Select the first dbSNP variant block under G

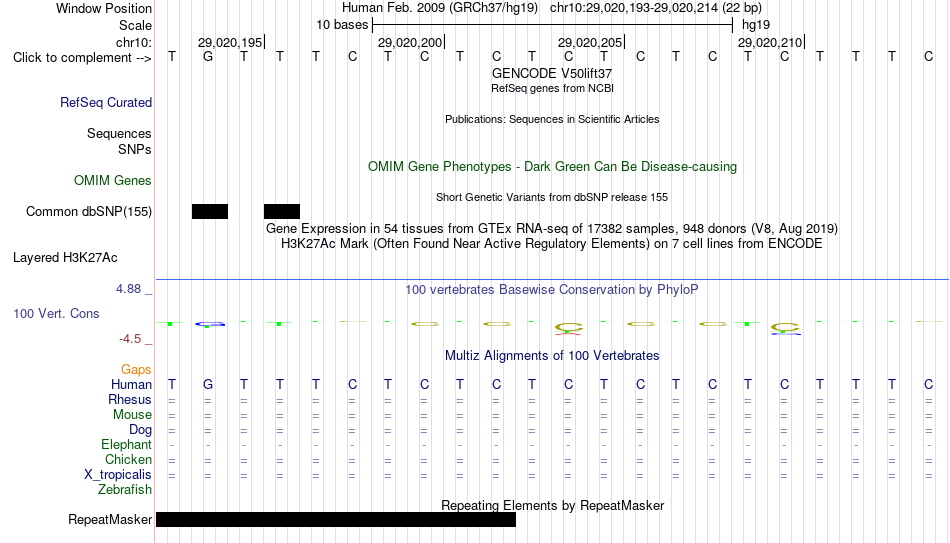click(x=210, y=212)
